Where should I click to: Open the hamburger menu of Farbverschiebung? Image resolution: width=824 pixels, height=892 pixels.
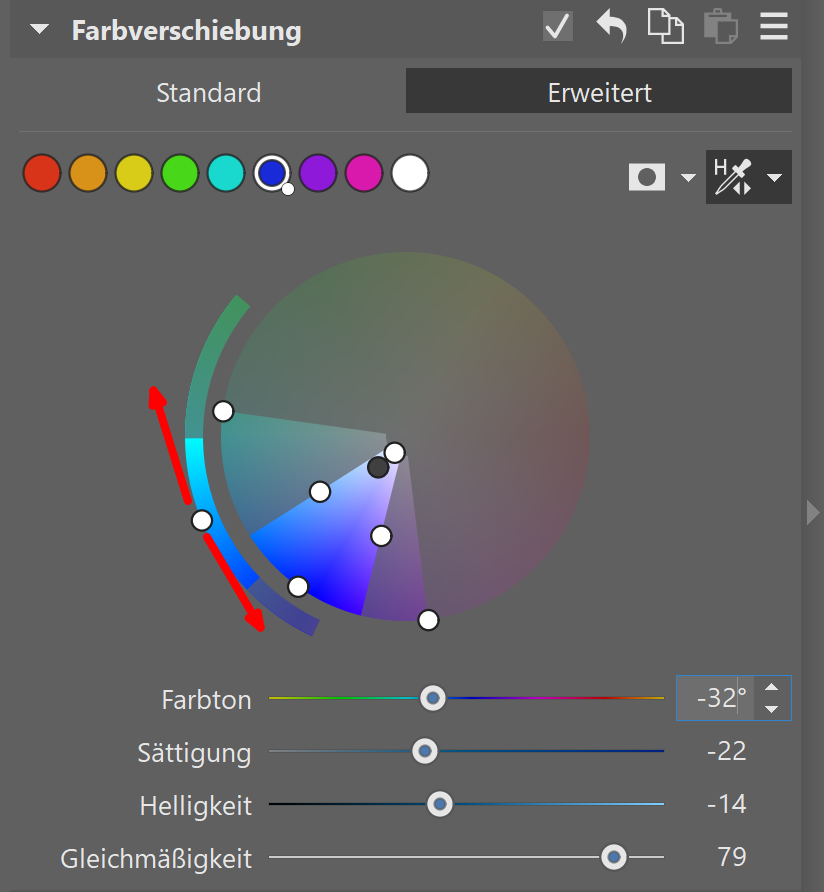coord(774,27)
